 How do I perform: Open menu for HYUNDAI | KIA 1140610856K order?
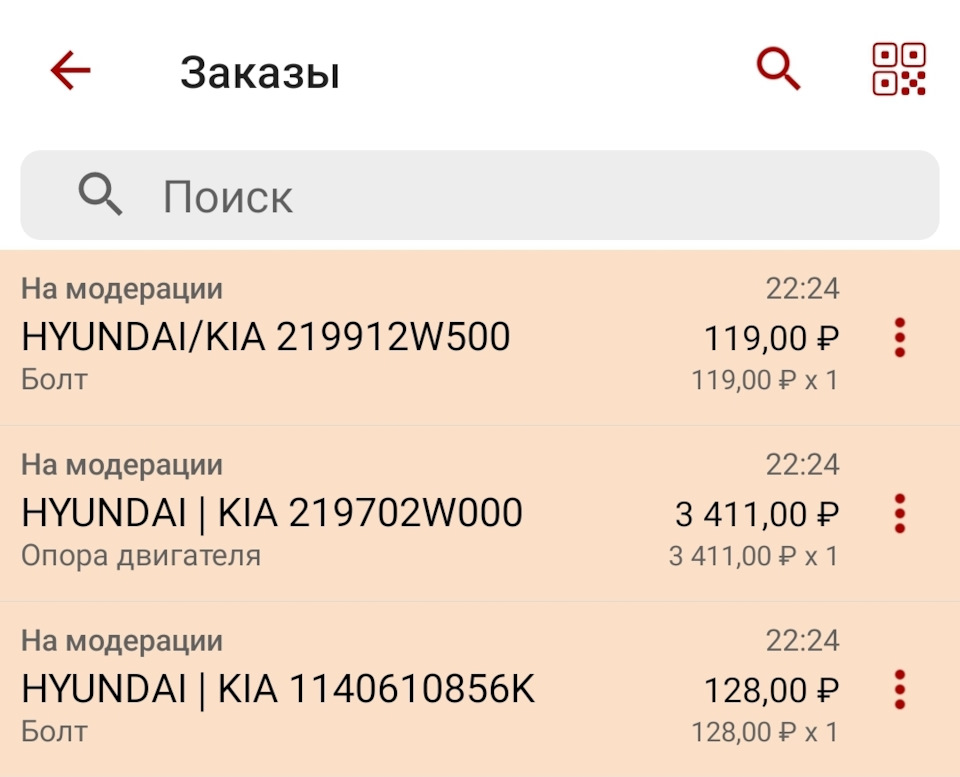[x=898, y=688]
